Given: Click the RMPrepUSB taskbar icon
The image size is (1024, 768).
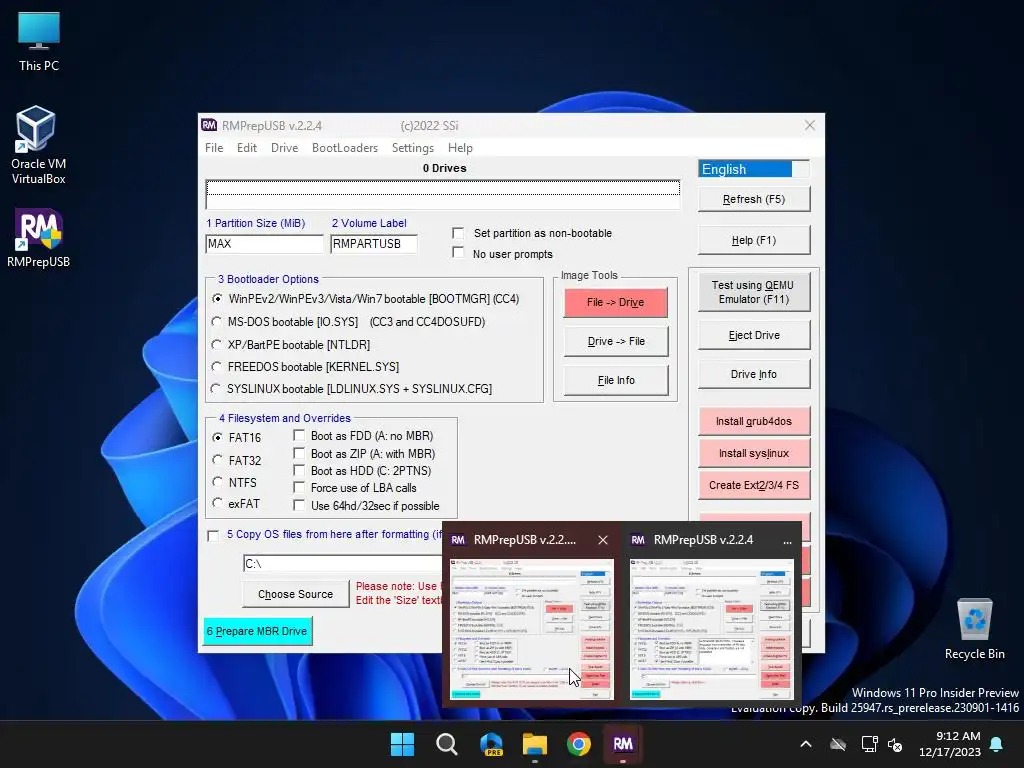Looking at the screenshot, I should tap(623, 744).
